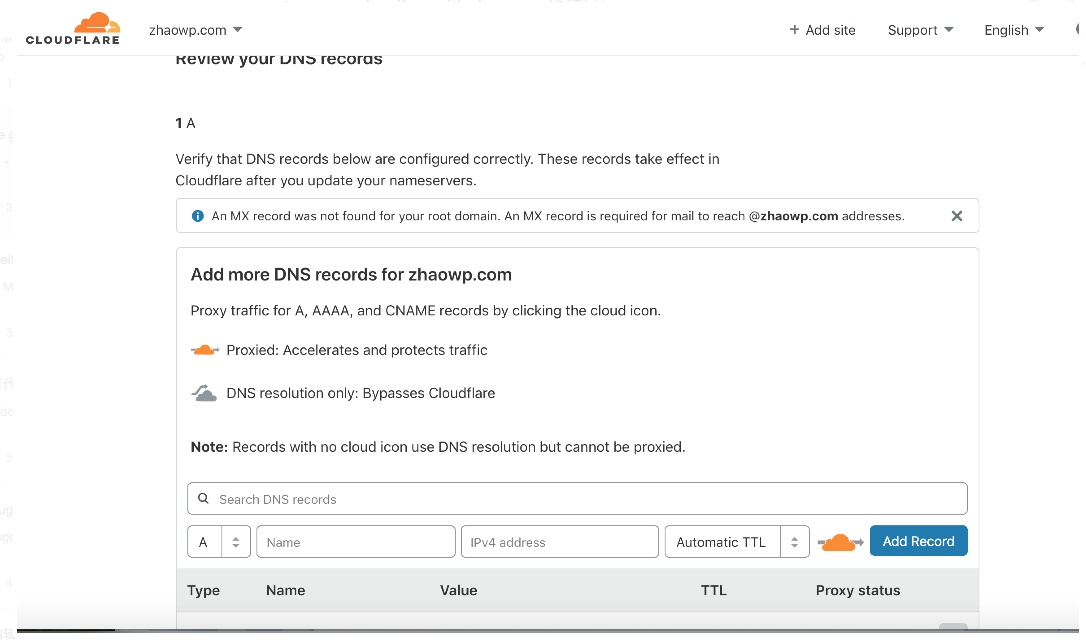Click the search magnifier icon
This screenshot has height=640, width=1086.
(x=203, y=499)
